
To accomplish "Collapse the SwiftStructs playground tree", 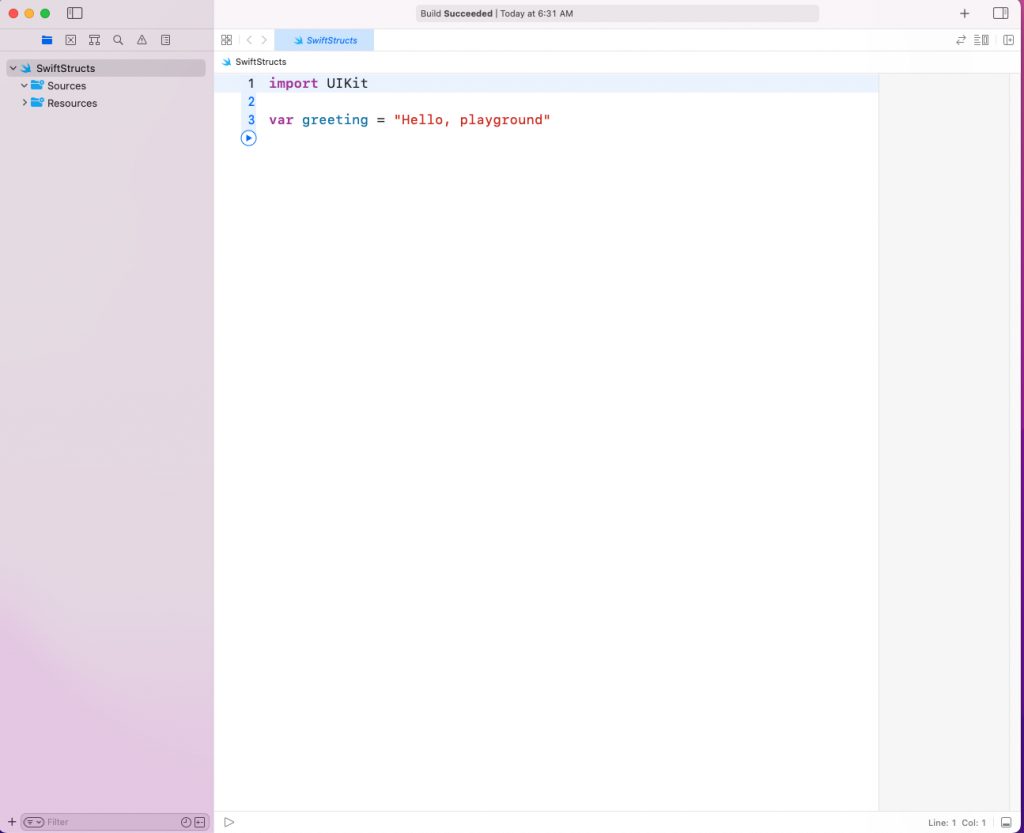I will click(13, 68).
